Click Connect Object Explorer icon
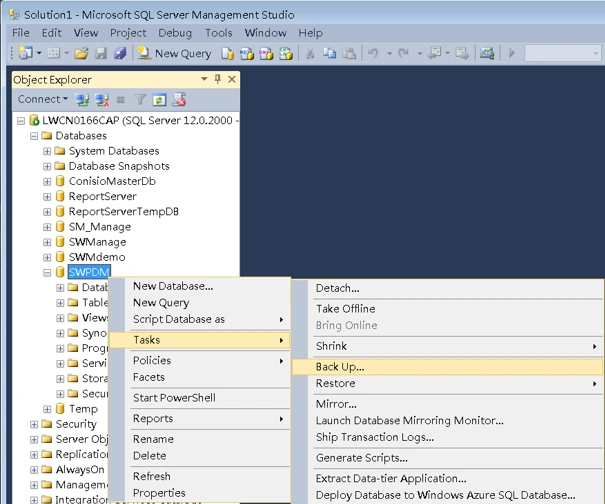Viewport: 605px width, 504px height. click(x=82, y=100)
